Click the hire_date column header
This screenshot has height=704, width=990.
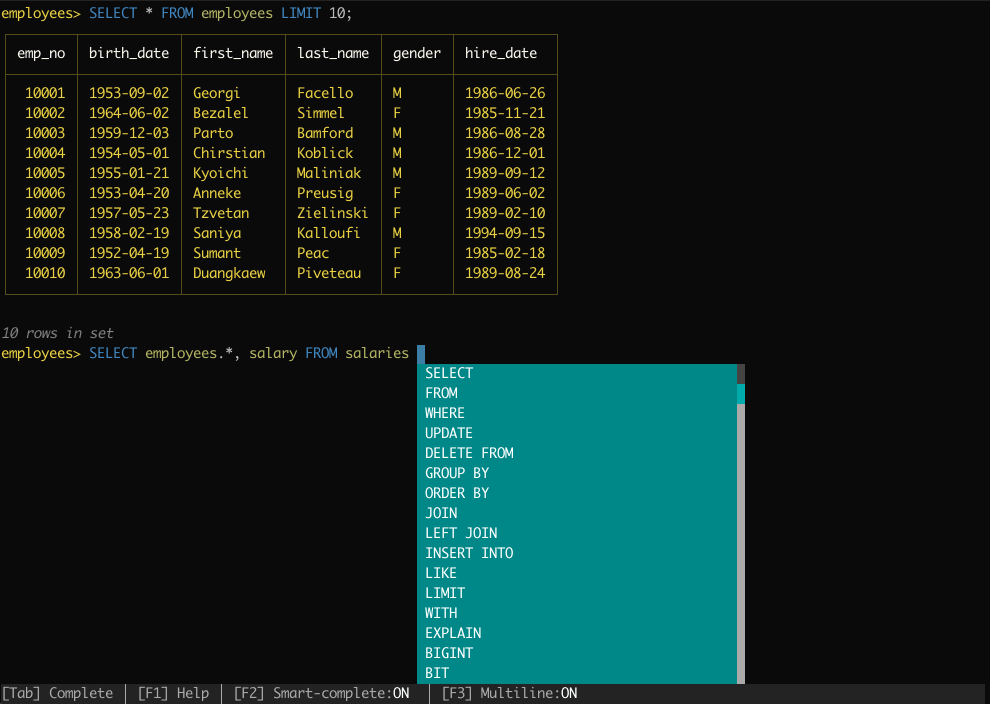(x=501, y=54)
